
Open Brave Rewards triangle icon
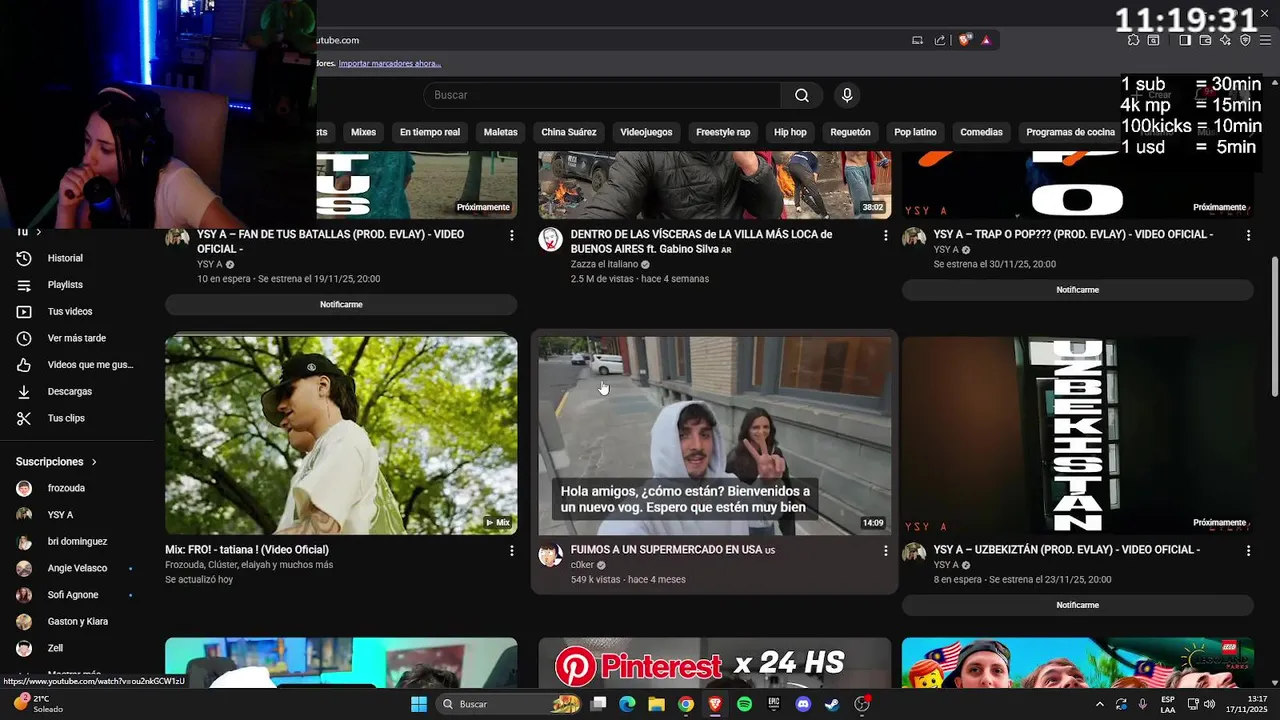click(985, 40)
